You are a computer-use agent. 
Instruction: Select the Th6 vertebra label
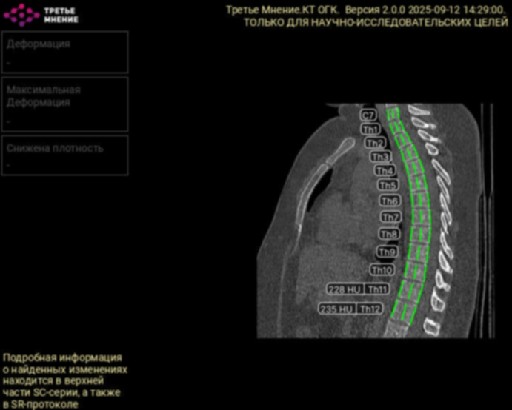390,201
